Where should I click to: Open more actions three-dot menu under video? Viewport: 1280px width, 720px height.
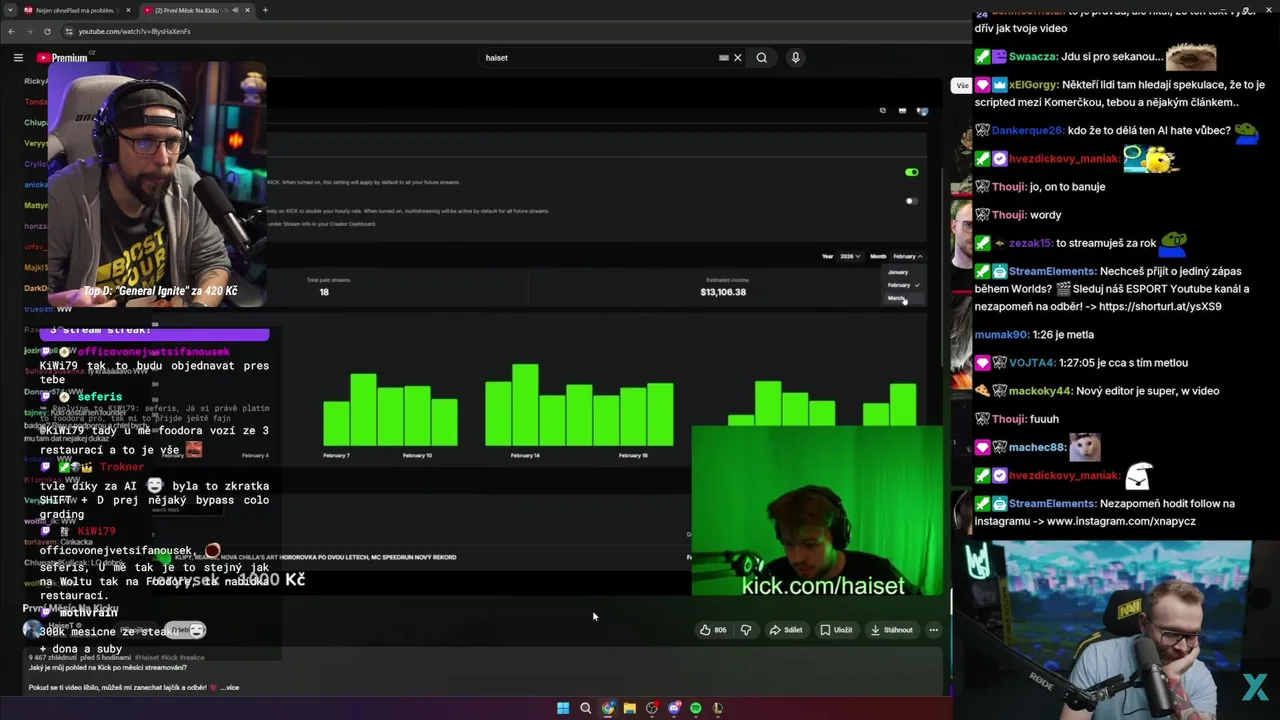point(933,630)
